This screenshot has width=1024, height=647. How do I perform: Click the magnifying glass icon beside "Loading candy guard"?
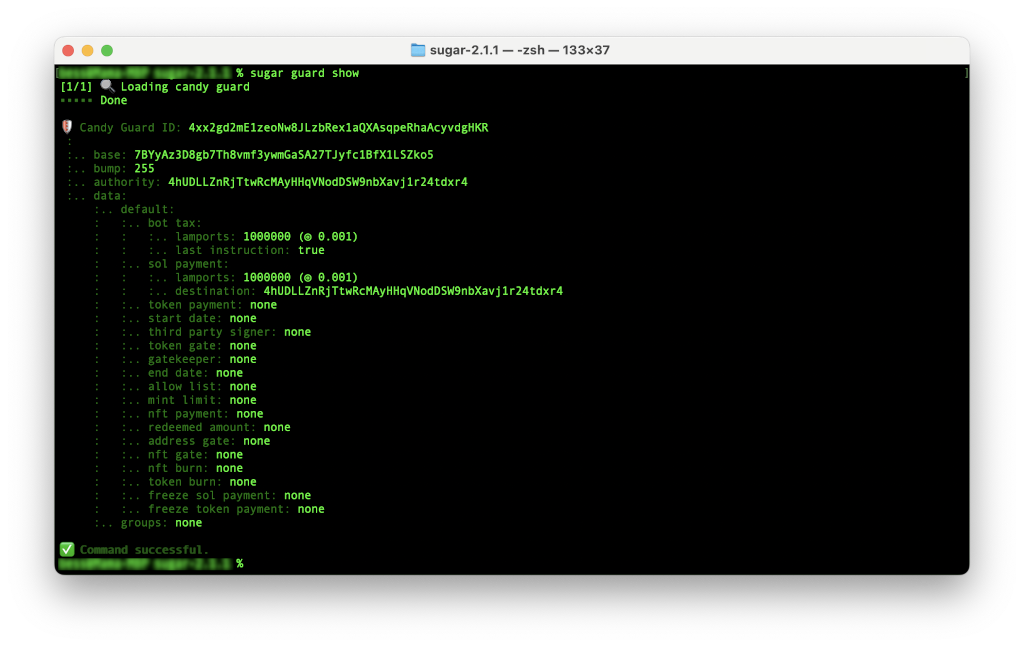[107, 86]
